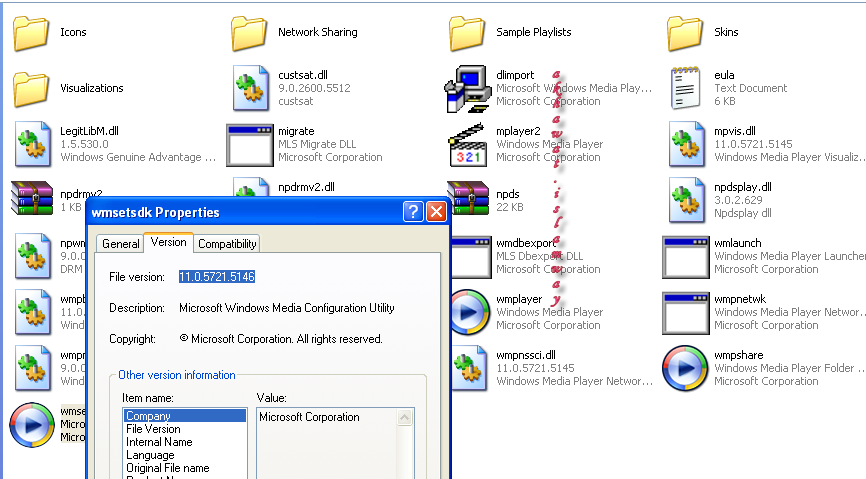The width and height of the screenshot is (866, 479).
Task: Select the mplayer2 clapperboard icon
Action: click(468, 145)
